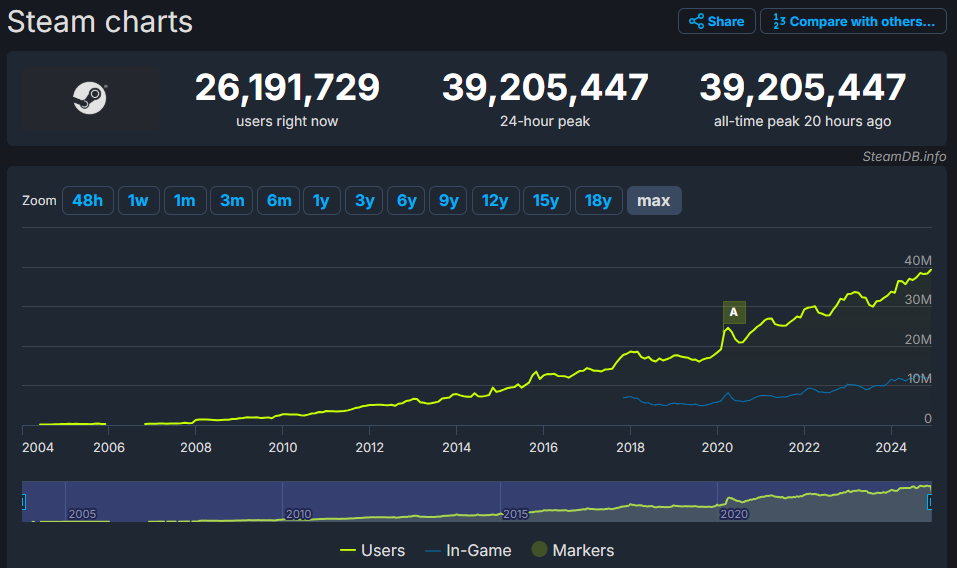The image size is (957, 568).
Task: Set chart zoom to 6y
Action: pos(406,201)
